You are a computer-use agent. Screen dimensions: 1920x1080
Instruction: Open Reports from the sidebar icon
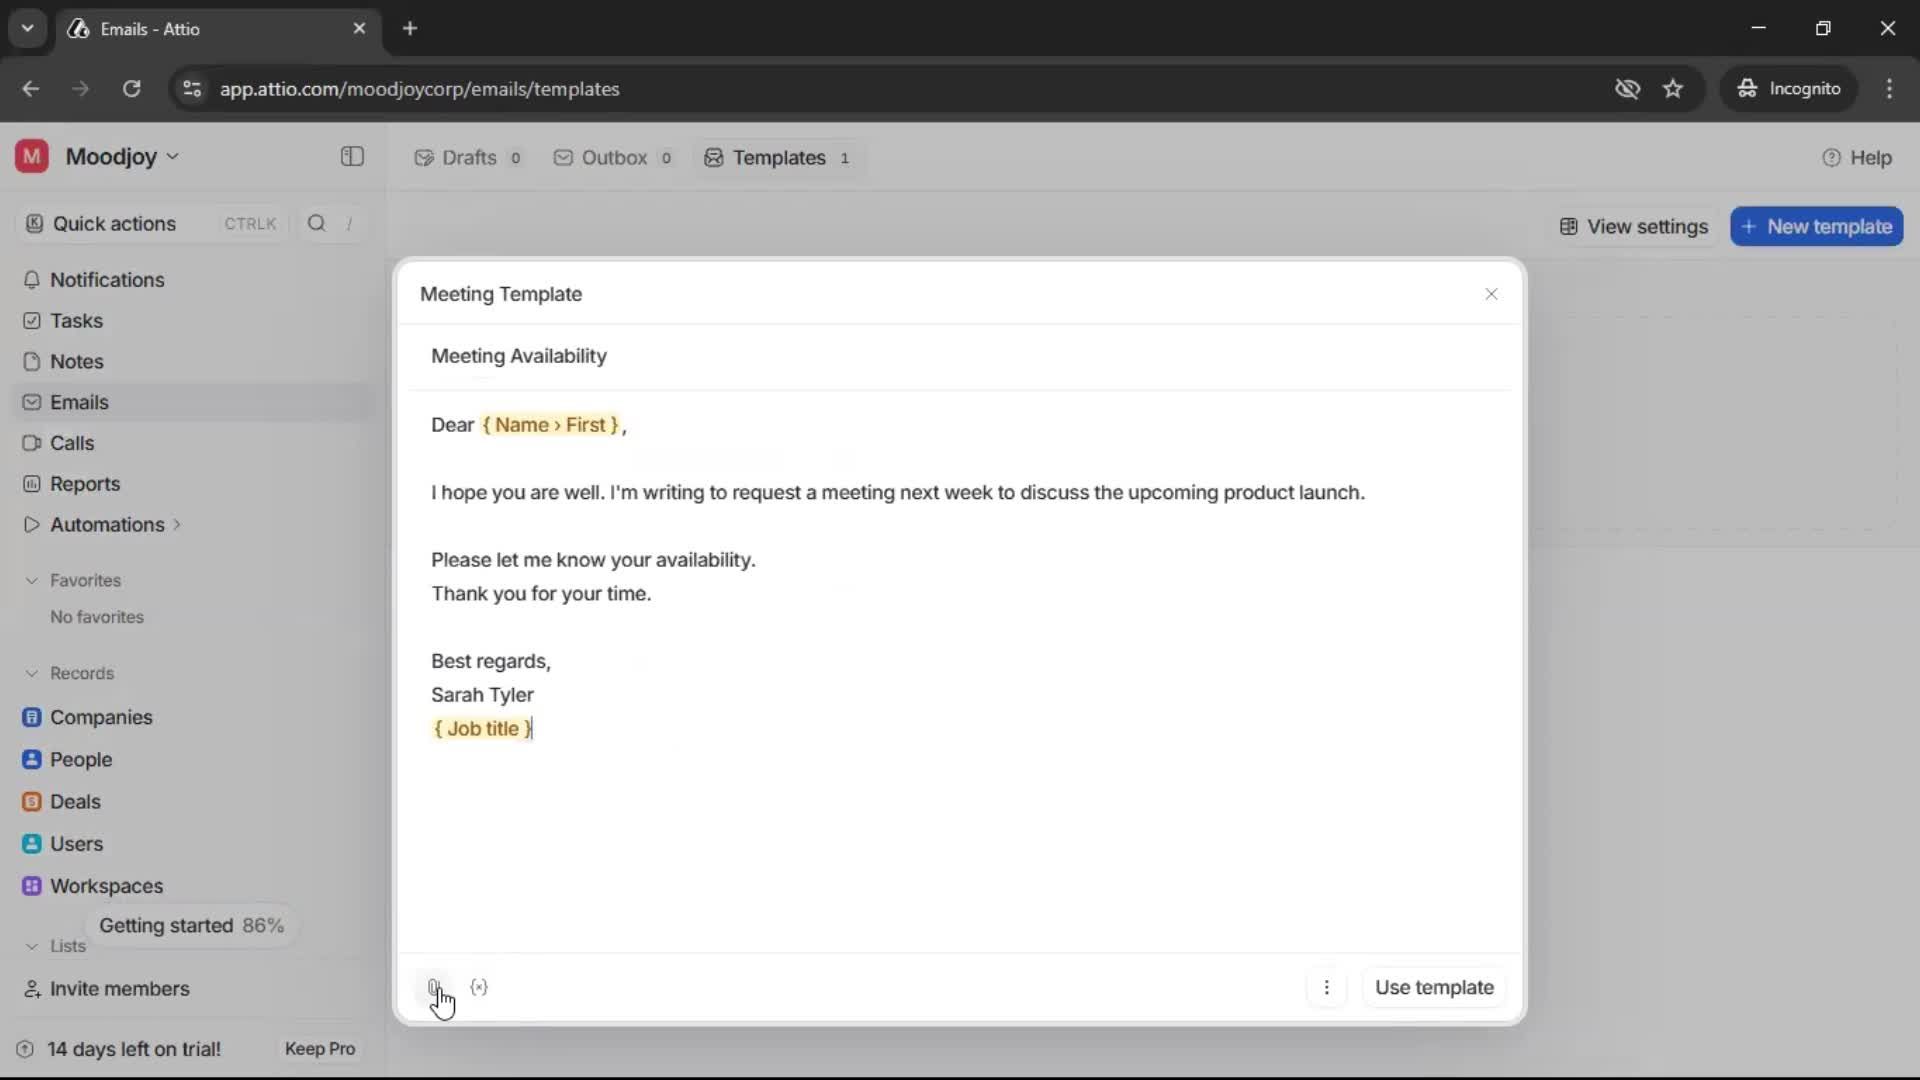pos(33,484)
